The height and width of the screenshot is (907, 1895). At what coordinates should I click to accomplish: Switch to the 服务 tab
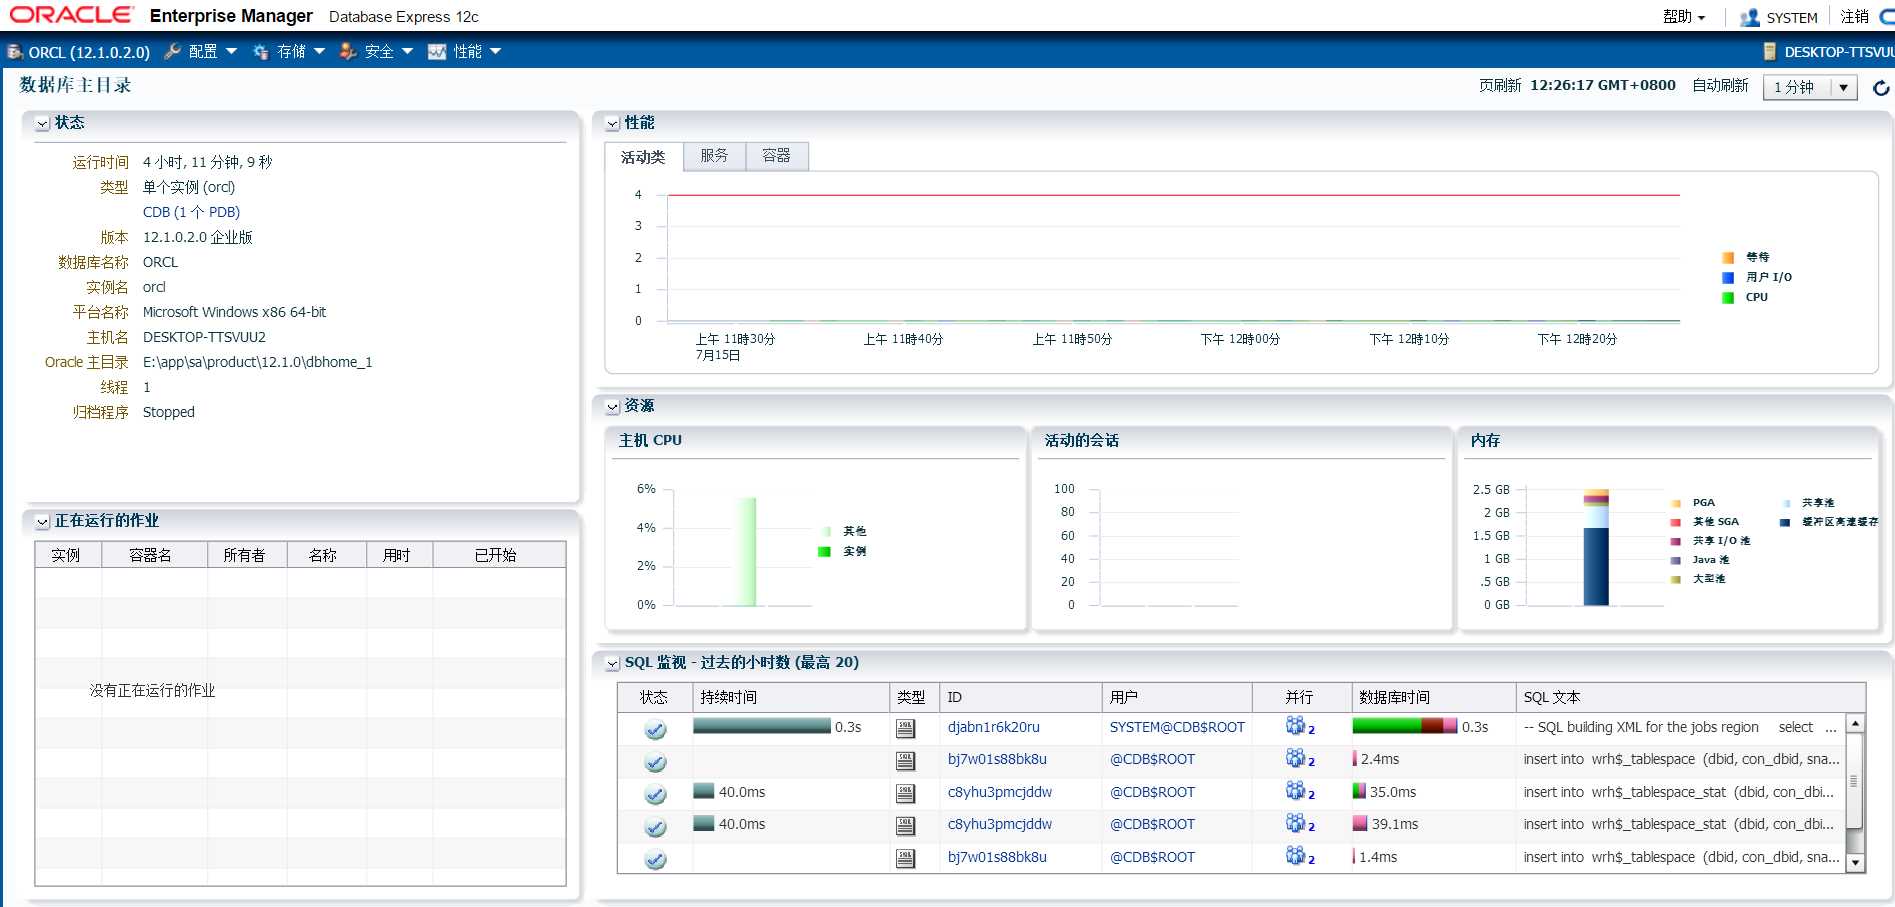(714, 156)
